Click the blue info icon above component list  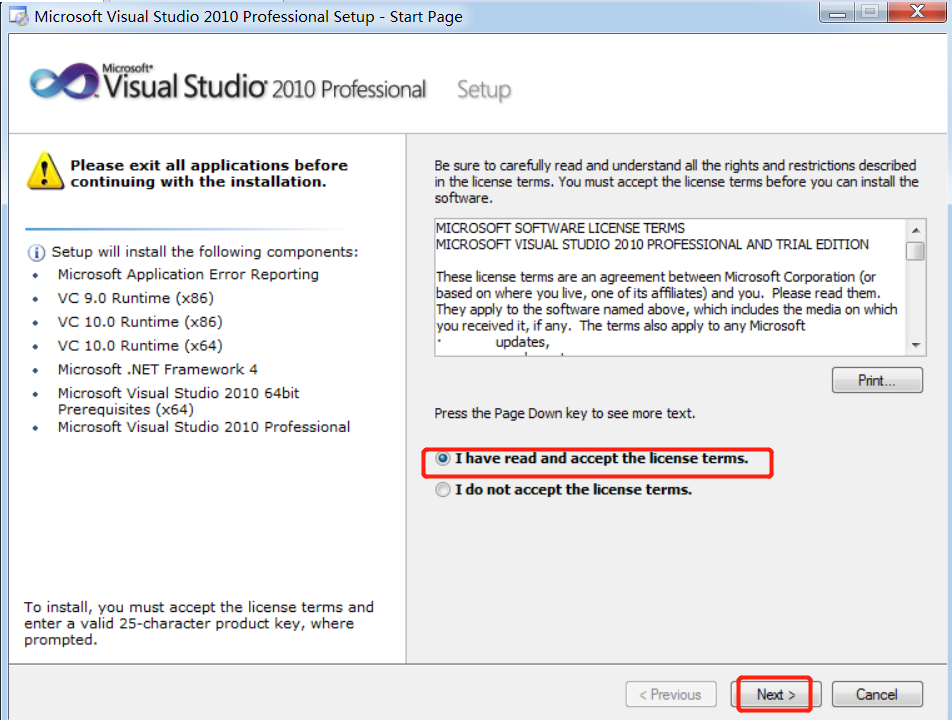tap(37, 252)
